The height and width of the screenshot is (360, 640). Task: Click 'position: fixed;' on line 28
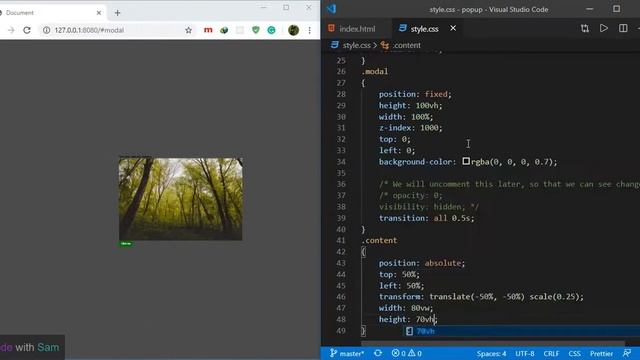tap(415, 94)
